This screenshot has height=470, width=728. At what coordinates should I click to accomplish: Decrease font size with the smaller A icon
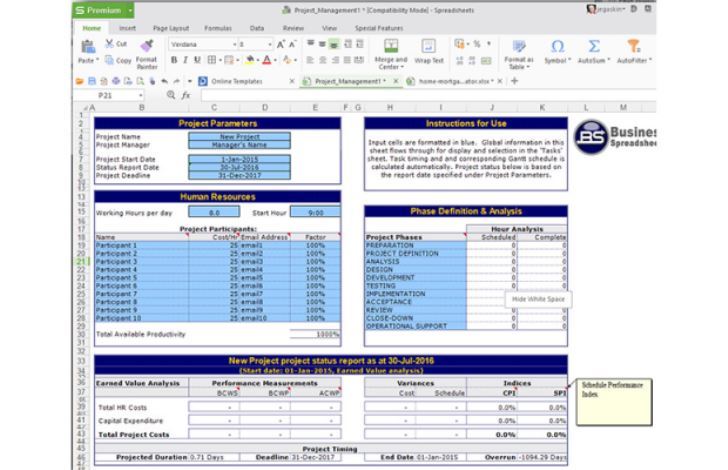(292, 45)
